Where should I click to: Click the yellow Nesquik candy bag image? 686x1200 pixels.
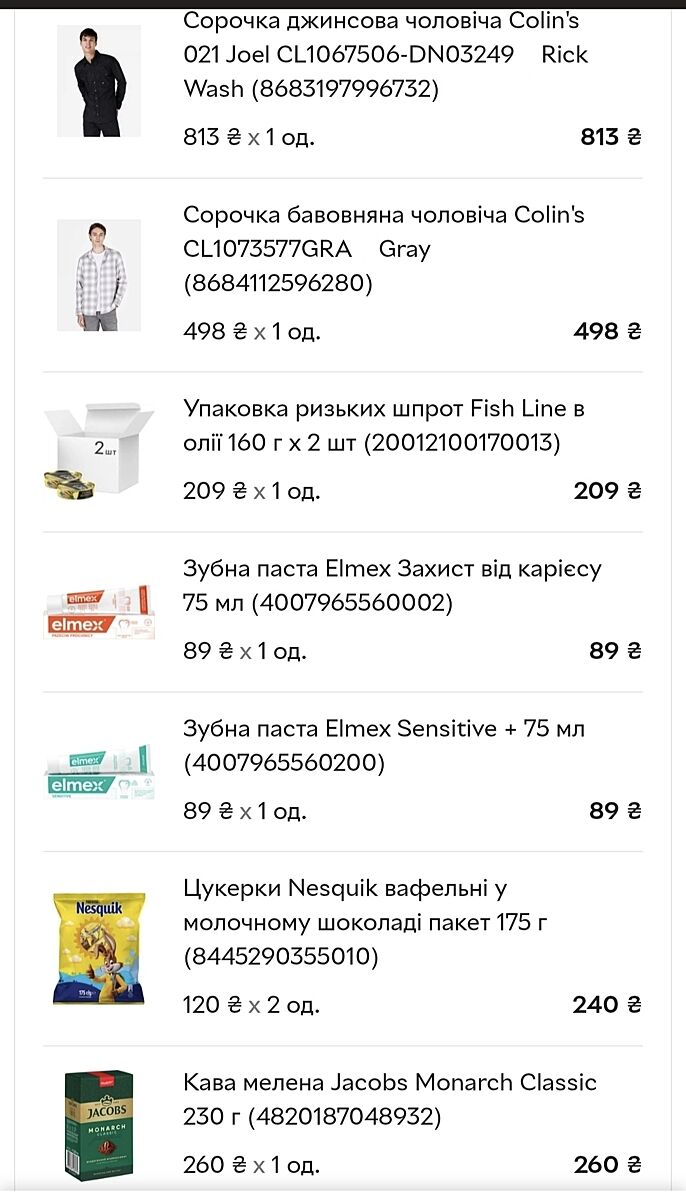pyautogui.click(x=98, y=948)
